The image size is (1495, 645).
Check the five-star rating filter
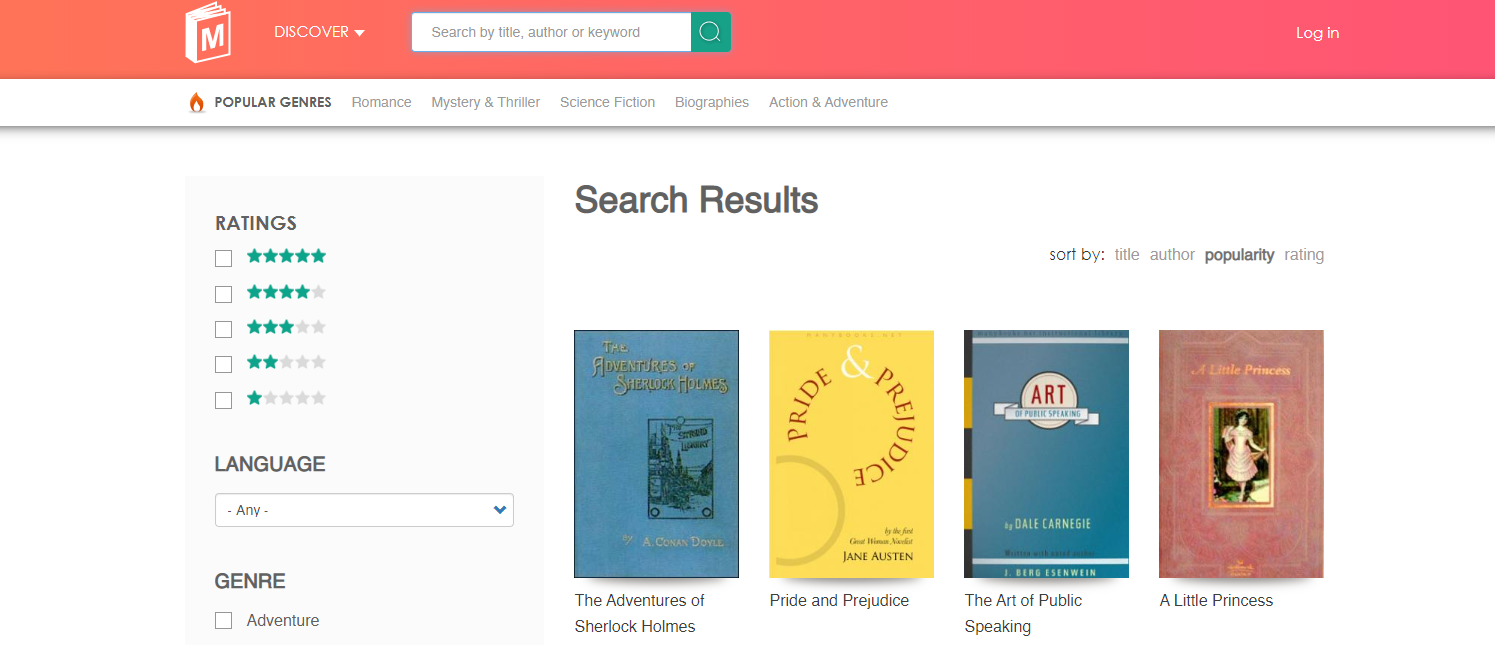tap(223, 258)
